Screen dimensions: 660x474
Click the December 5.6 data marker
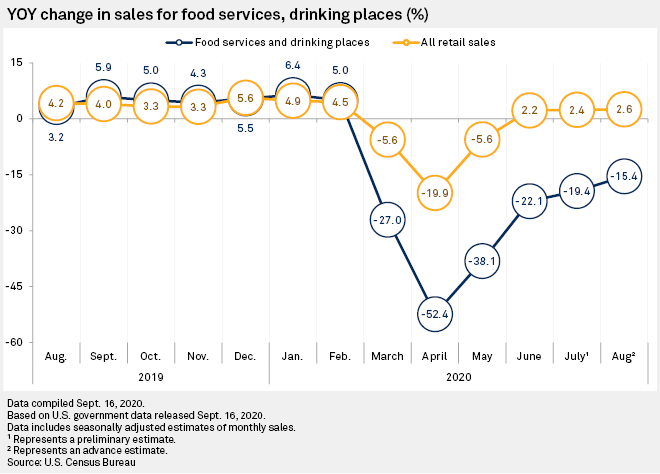click(246, 98)
